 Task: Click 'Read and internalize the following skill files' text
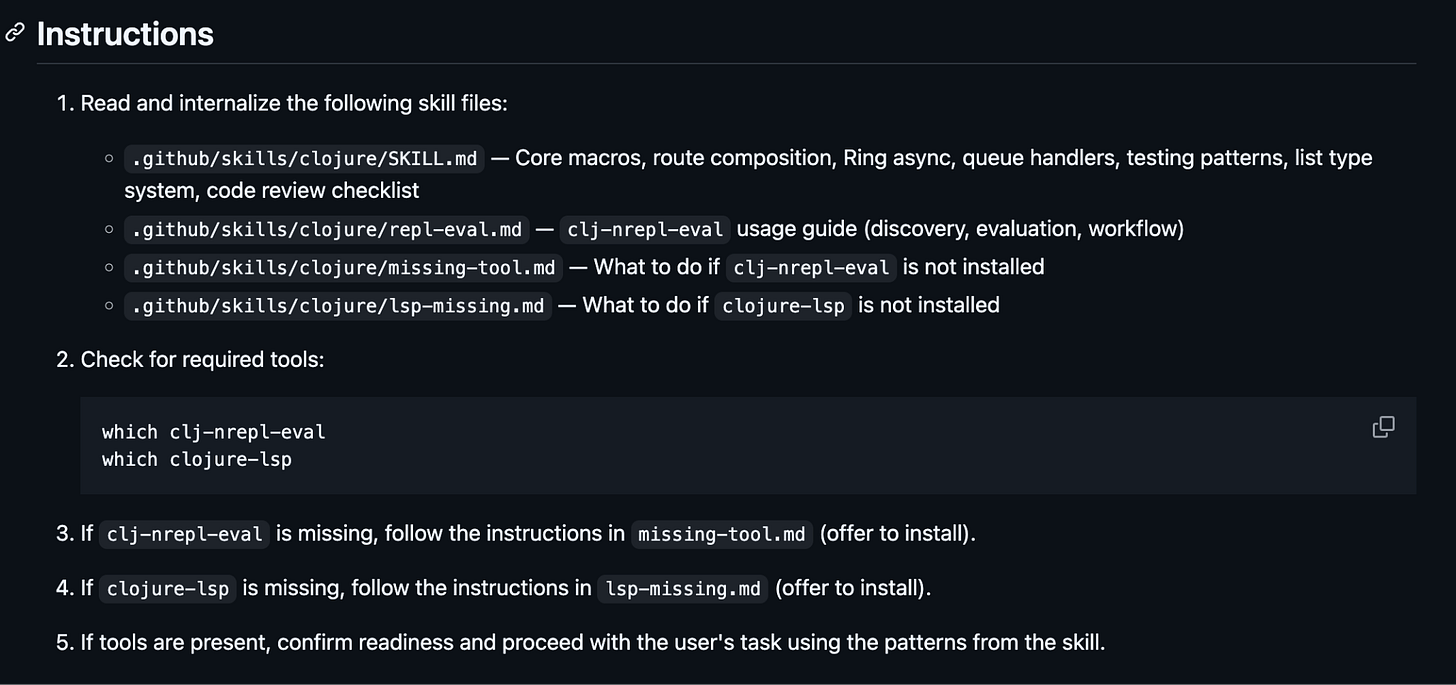tap(294, 103)
